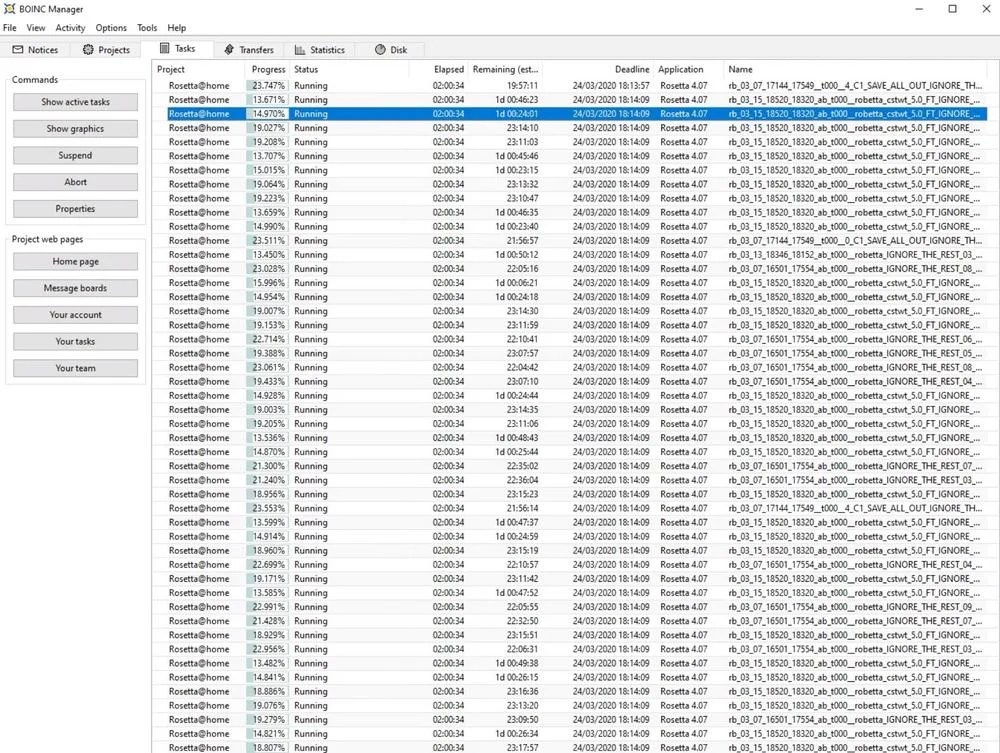Click the 23.511% progress bar
Image resolution: width=1000 pixels, height=753 pixels.
point(267,240)
